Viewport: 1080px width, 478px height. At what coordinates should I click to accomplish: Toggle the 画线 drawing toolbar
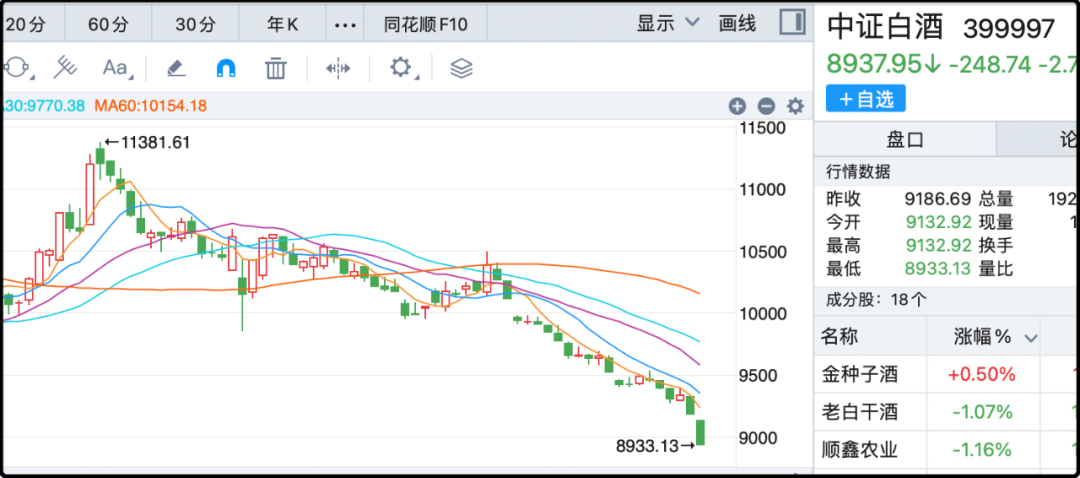click(x=737, y=23)
